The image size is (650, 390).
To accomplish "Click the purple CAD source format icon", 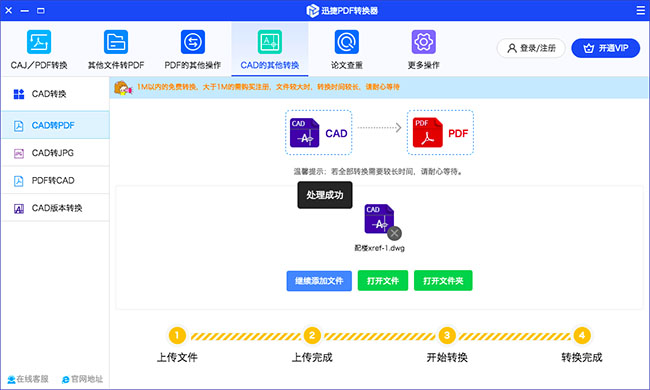I will pos(305,133).
